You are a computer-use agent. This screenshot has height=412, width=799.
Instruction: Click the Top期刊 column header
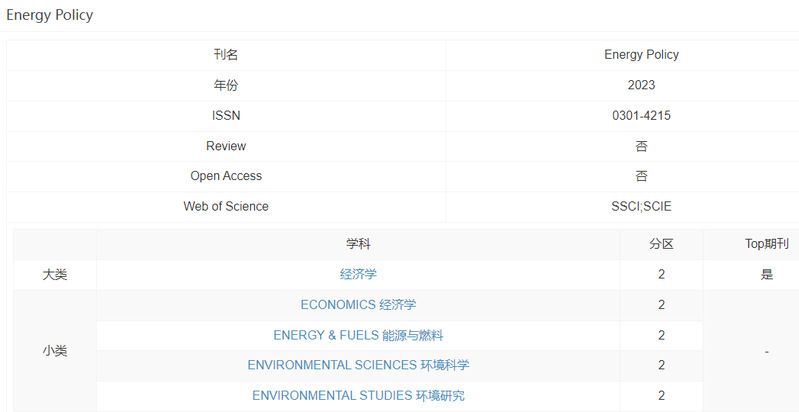(x=766, y=244)
